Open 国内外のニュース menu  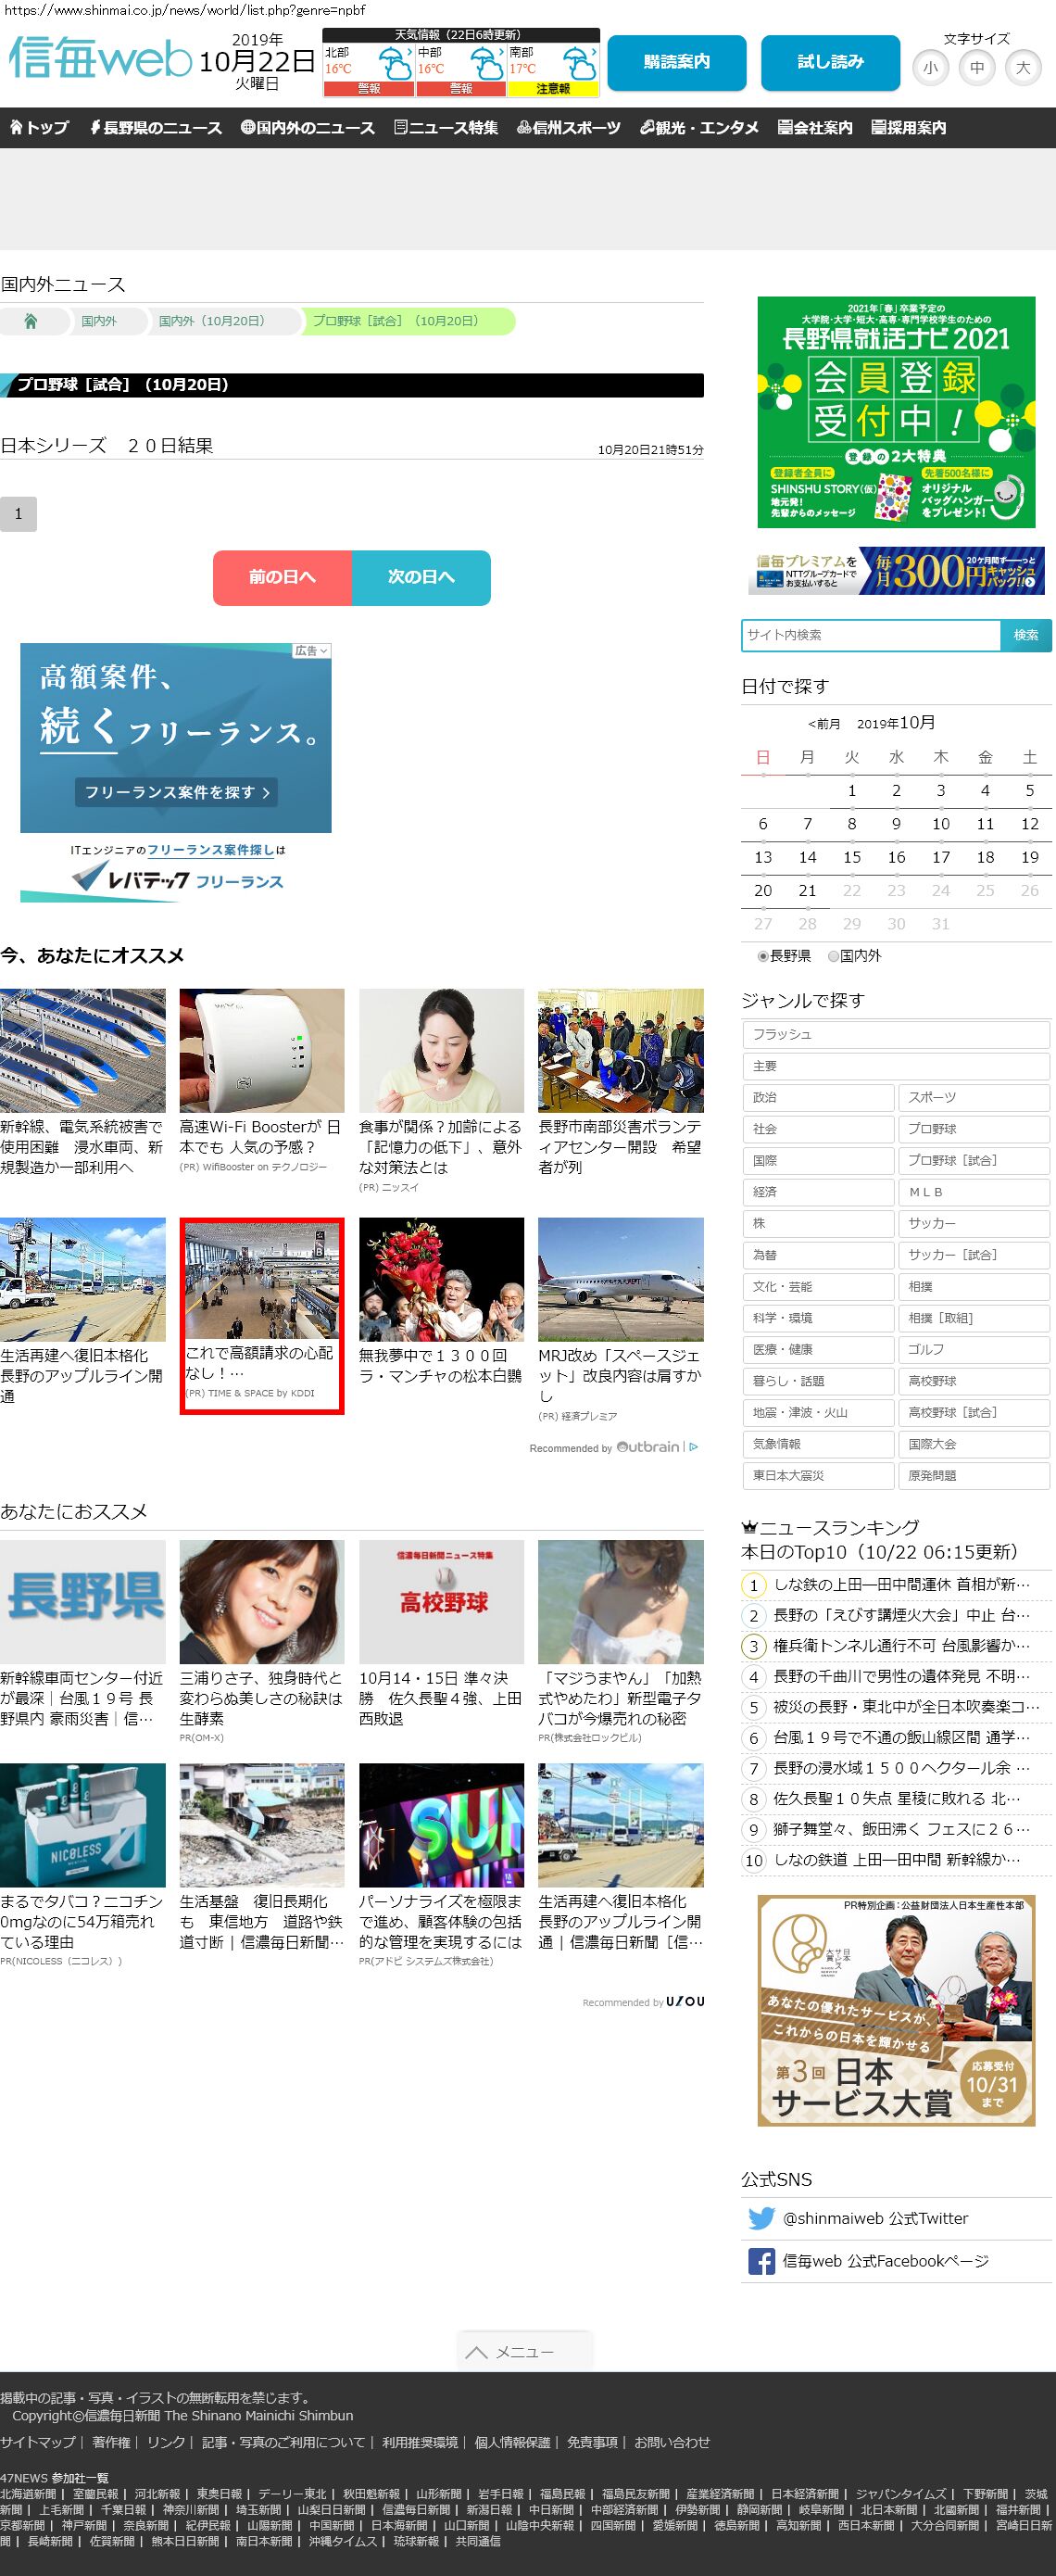click(308, 127)
